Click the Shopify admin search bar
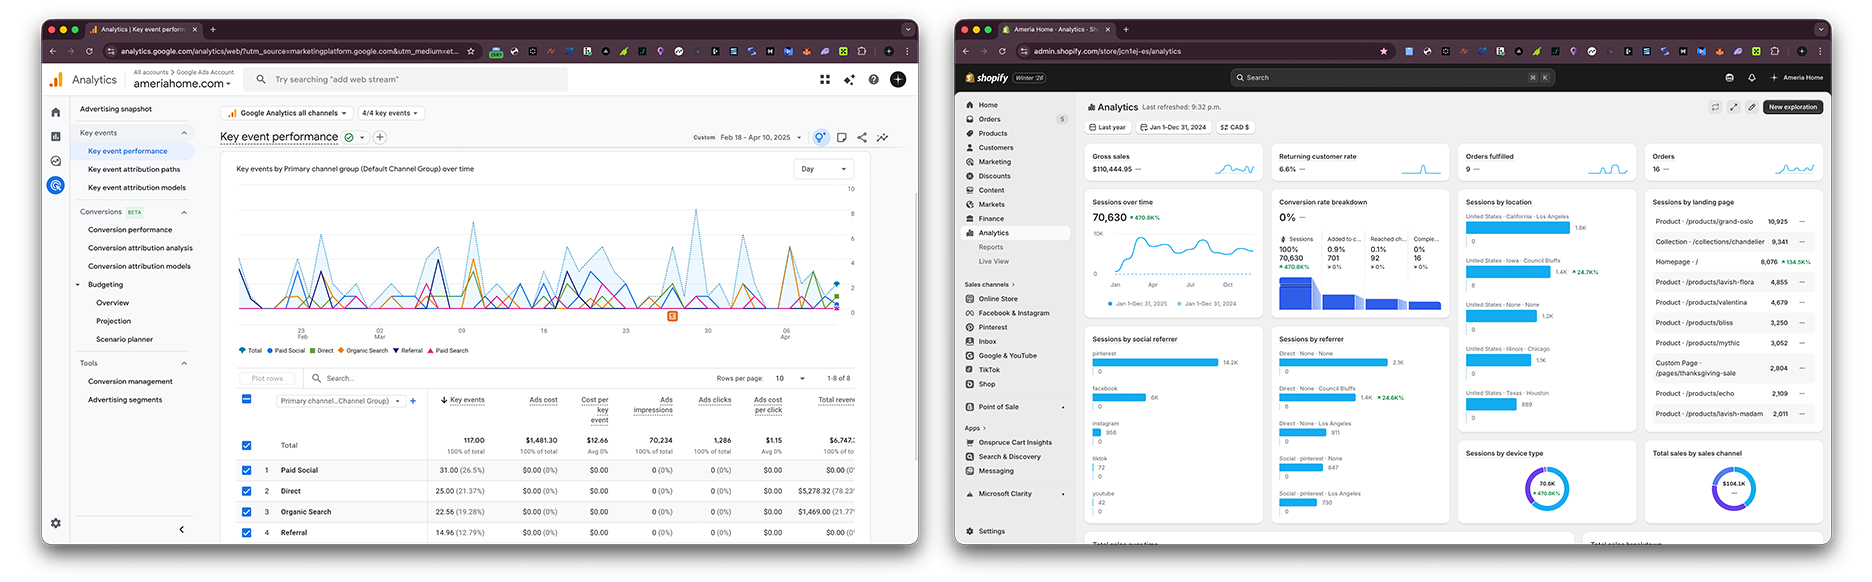This screenshot has width=1872, height=582. (x=1394, y=77)
